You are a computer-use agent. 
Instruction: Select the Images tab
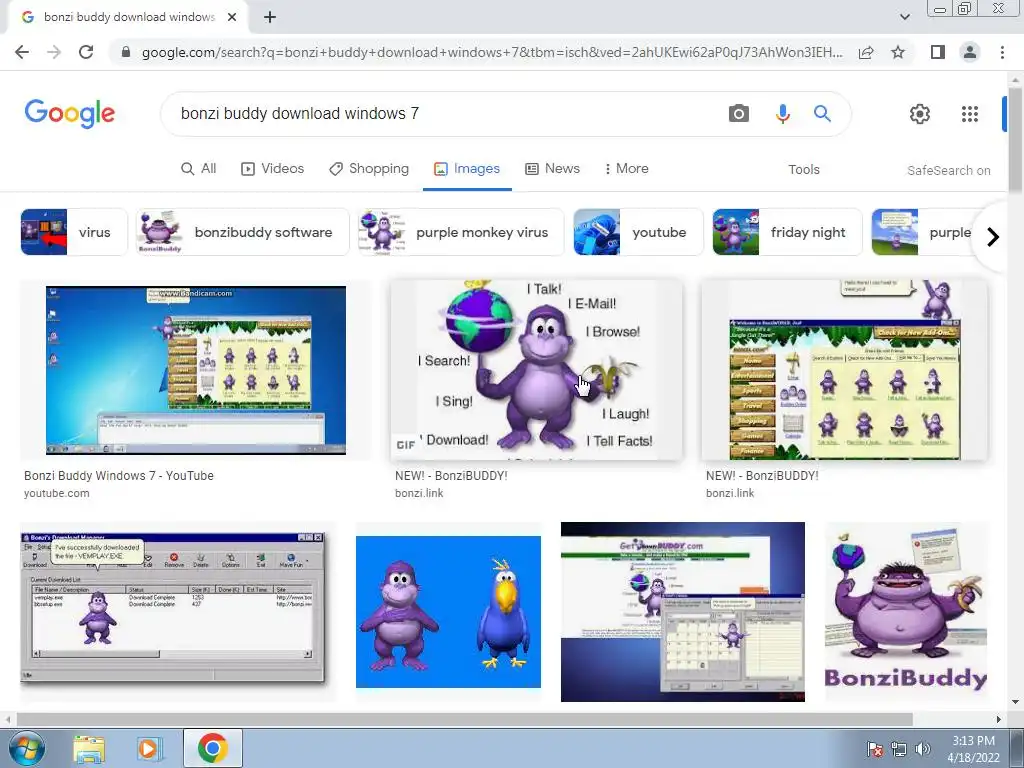[x=467, y=168]
